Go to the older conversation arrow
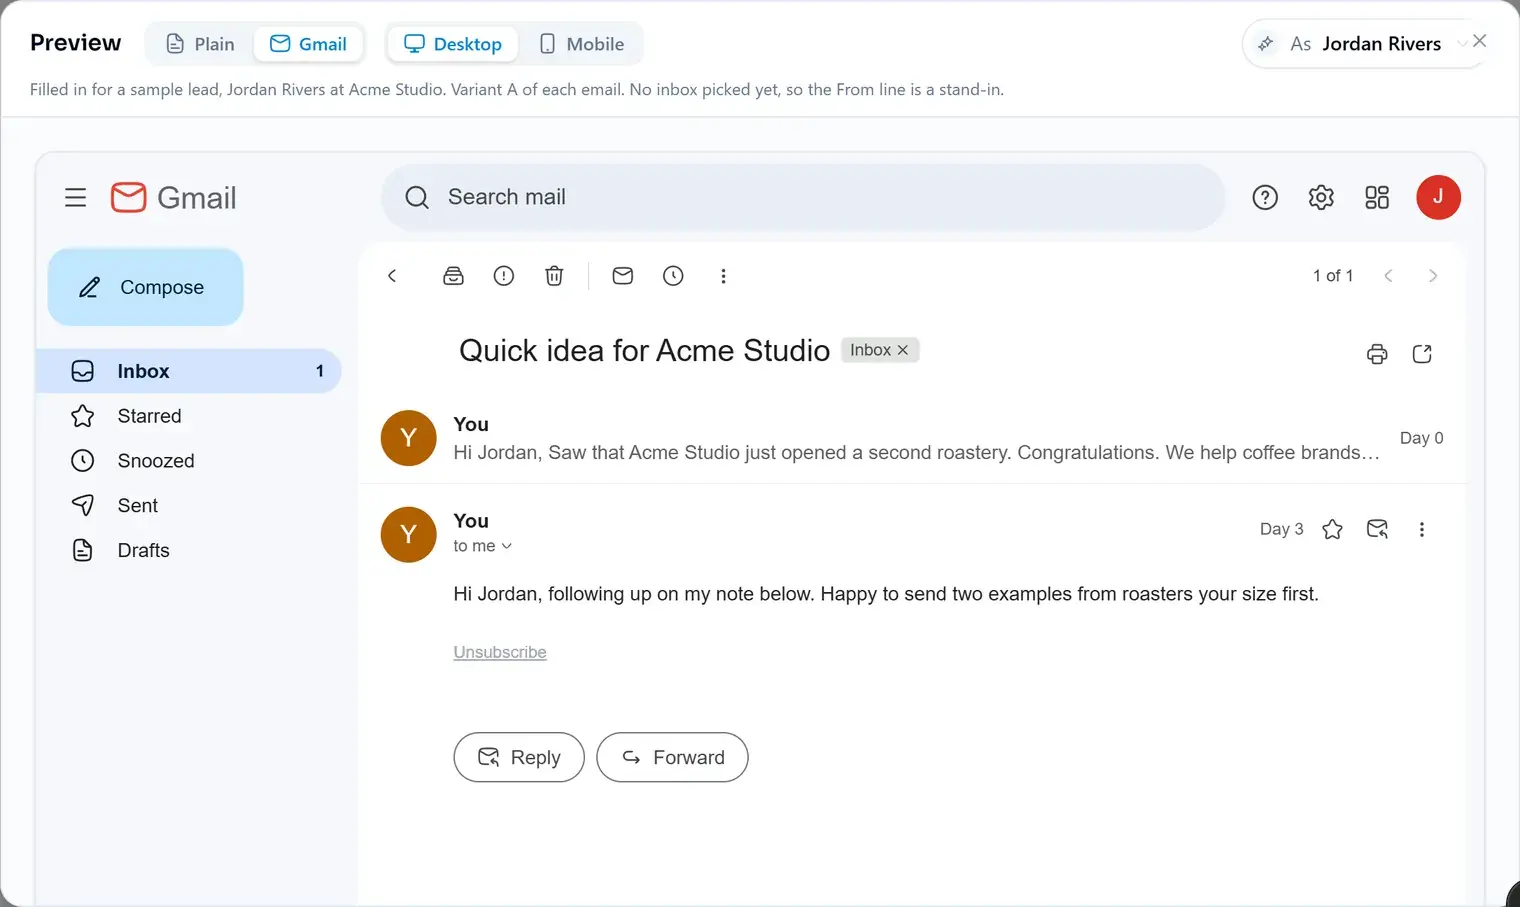The height and width of the screenshot is (907, 1520). tap(1433, 276)
